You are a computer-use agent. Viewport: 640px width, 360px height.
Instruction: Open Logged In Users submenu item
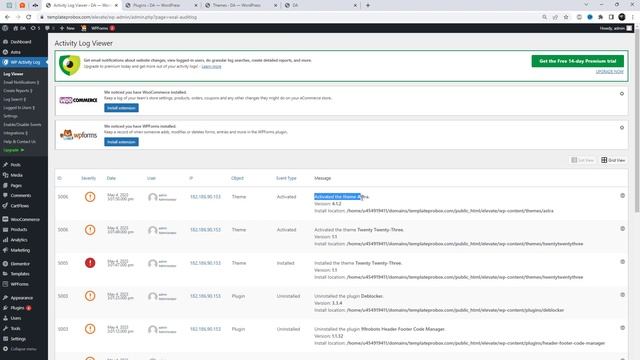click(19, 108)
